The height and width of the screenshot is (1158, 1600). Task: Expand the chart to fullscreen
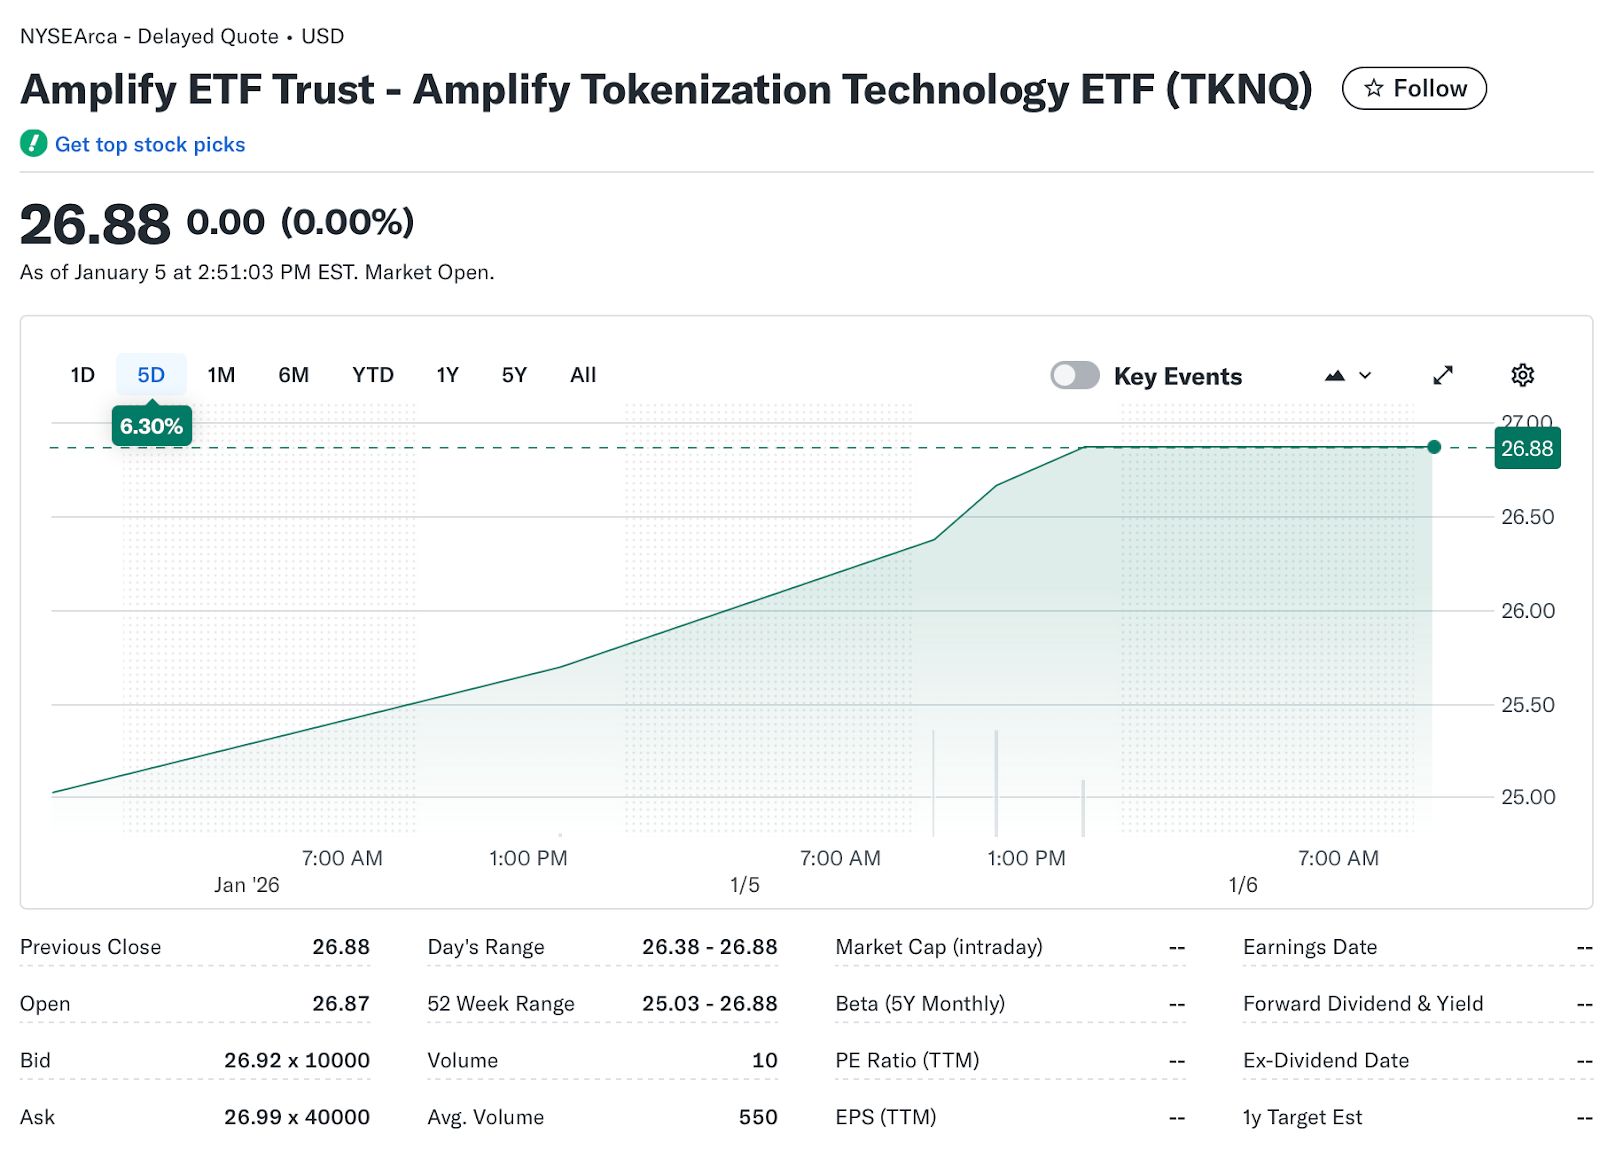1443,375
